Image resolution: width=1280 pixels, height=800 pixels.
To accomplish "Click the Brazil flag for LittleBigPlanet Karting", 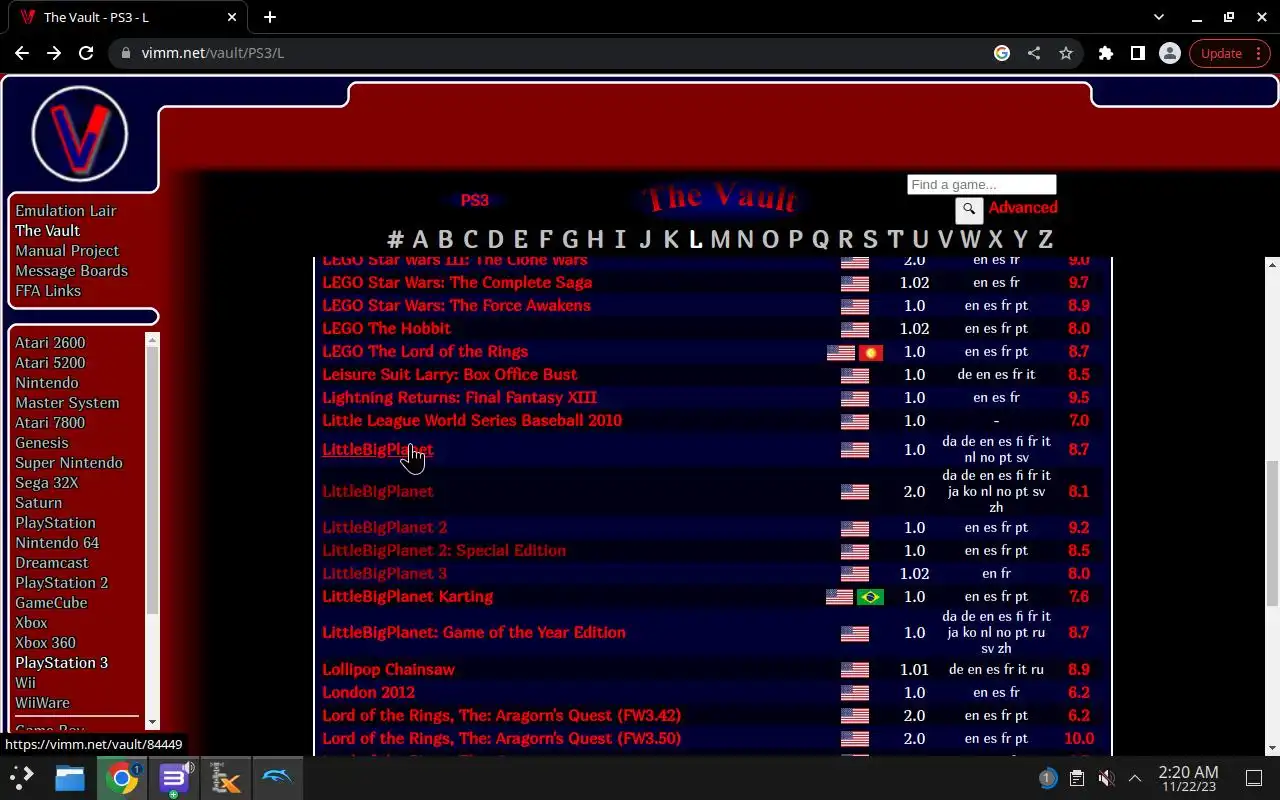I will [871, 597].
